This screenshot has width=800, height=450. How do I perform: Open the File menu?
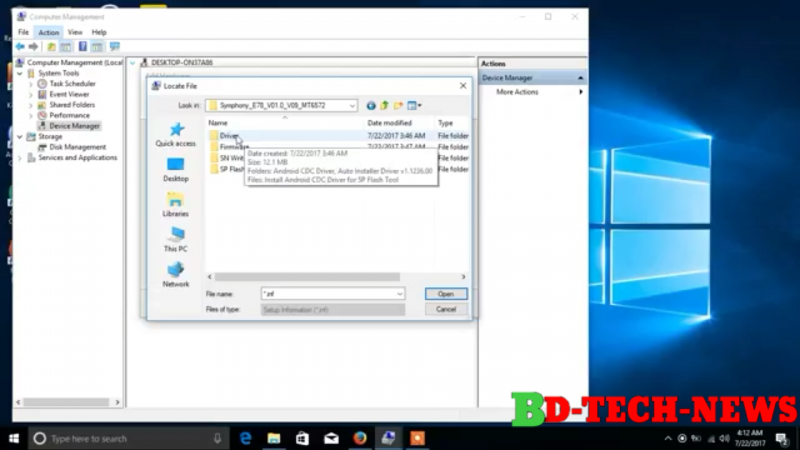coord(23,32)
